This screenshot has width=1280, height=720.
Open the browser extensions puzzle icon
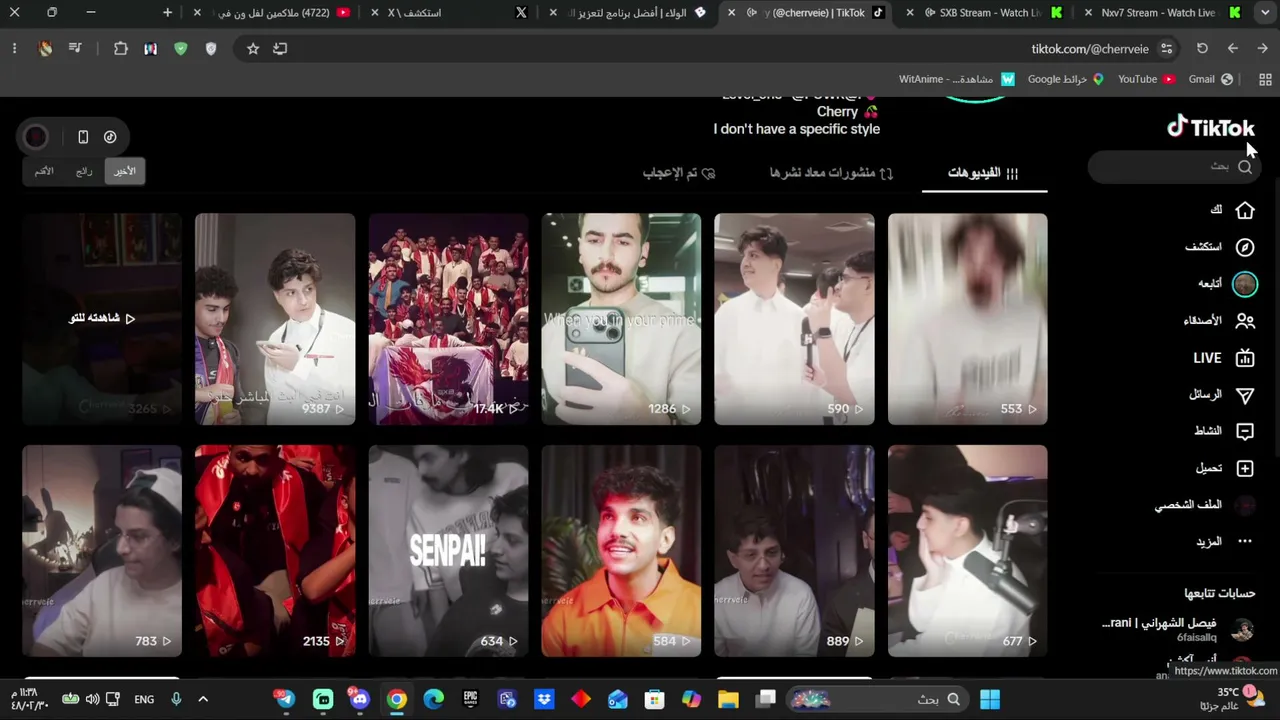click(x=121, y=48)
